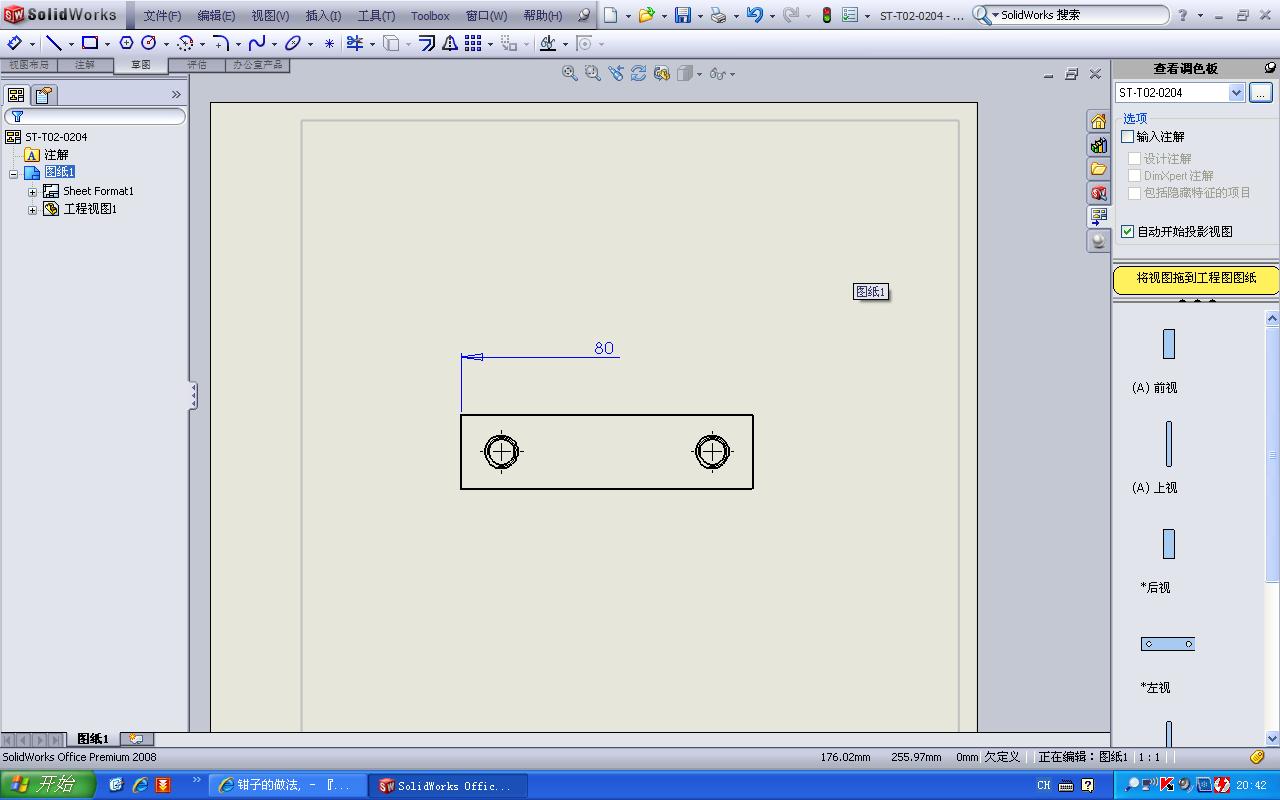Click the 钳子的做法 browser taskbar button
This screenshot has height=800, width=1280.
(287, 786)
